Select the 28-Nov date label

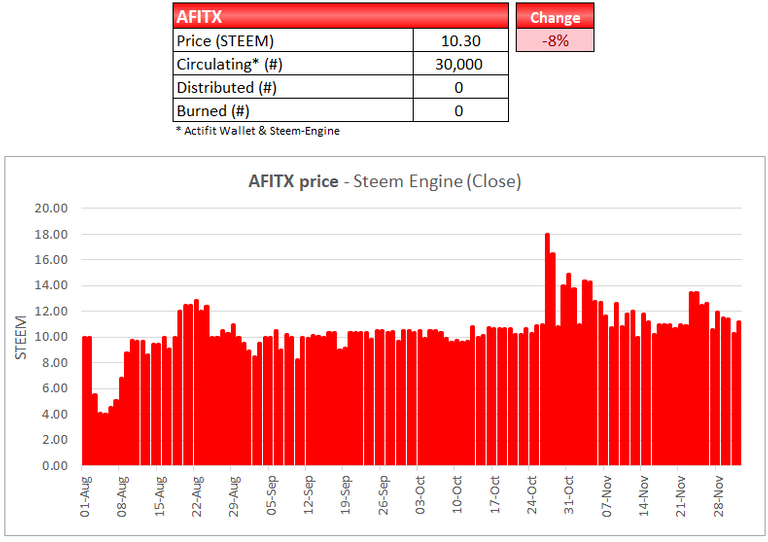click(719, 496)
